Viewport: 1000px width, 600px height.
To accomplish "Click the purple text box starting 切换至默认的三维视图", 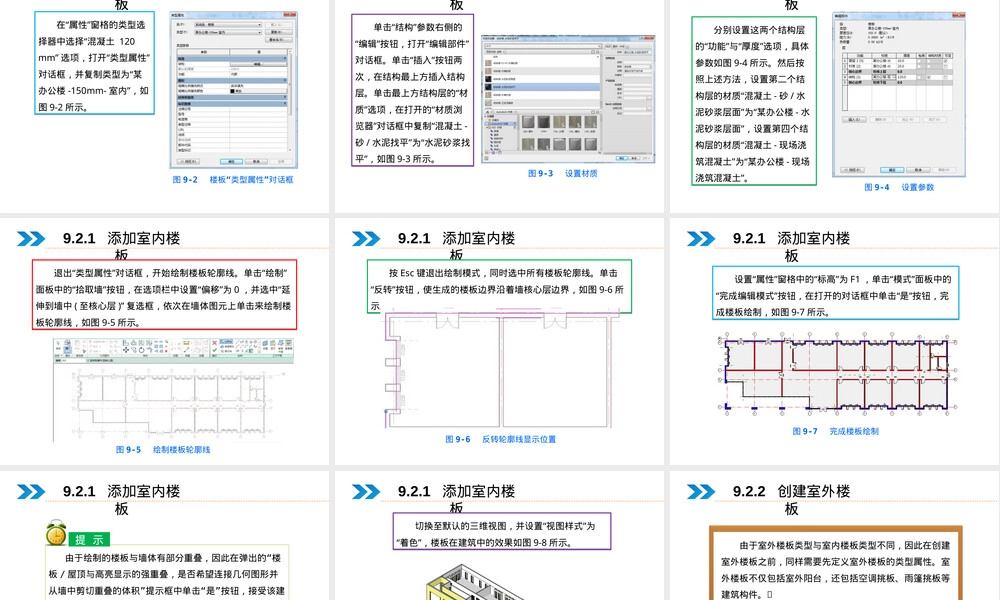I will [x=502, y=531].
